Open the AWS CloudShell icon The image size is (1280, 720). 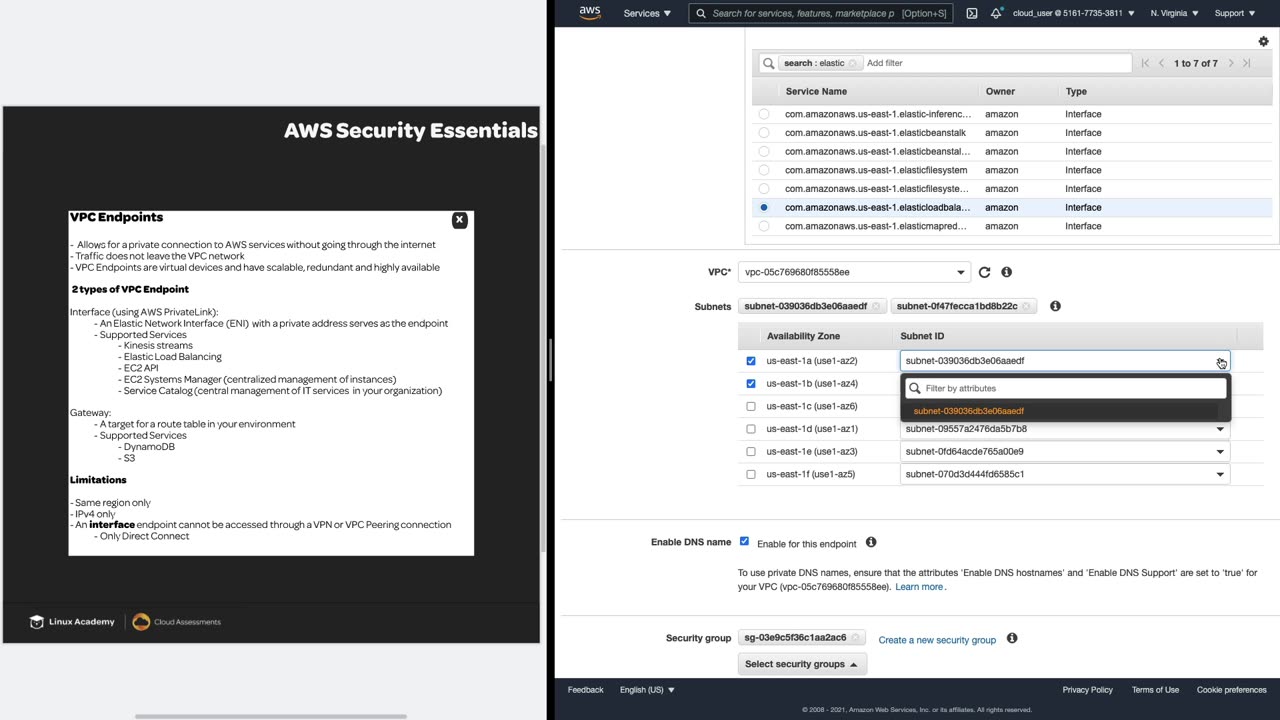972,13
